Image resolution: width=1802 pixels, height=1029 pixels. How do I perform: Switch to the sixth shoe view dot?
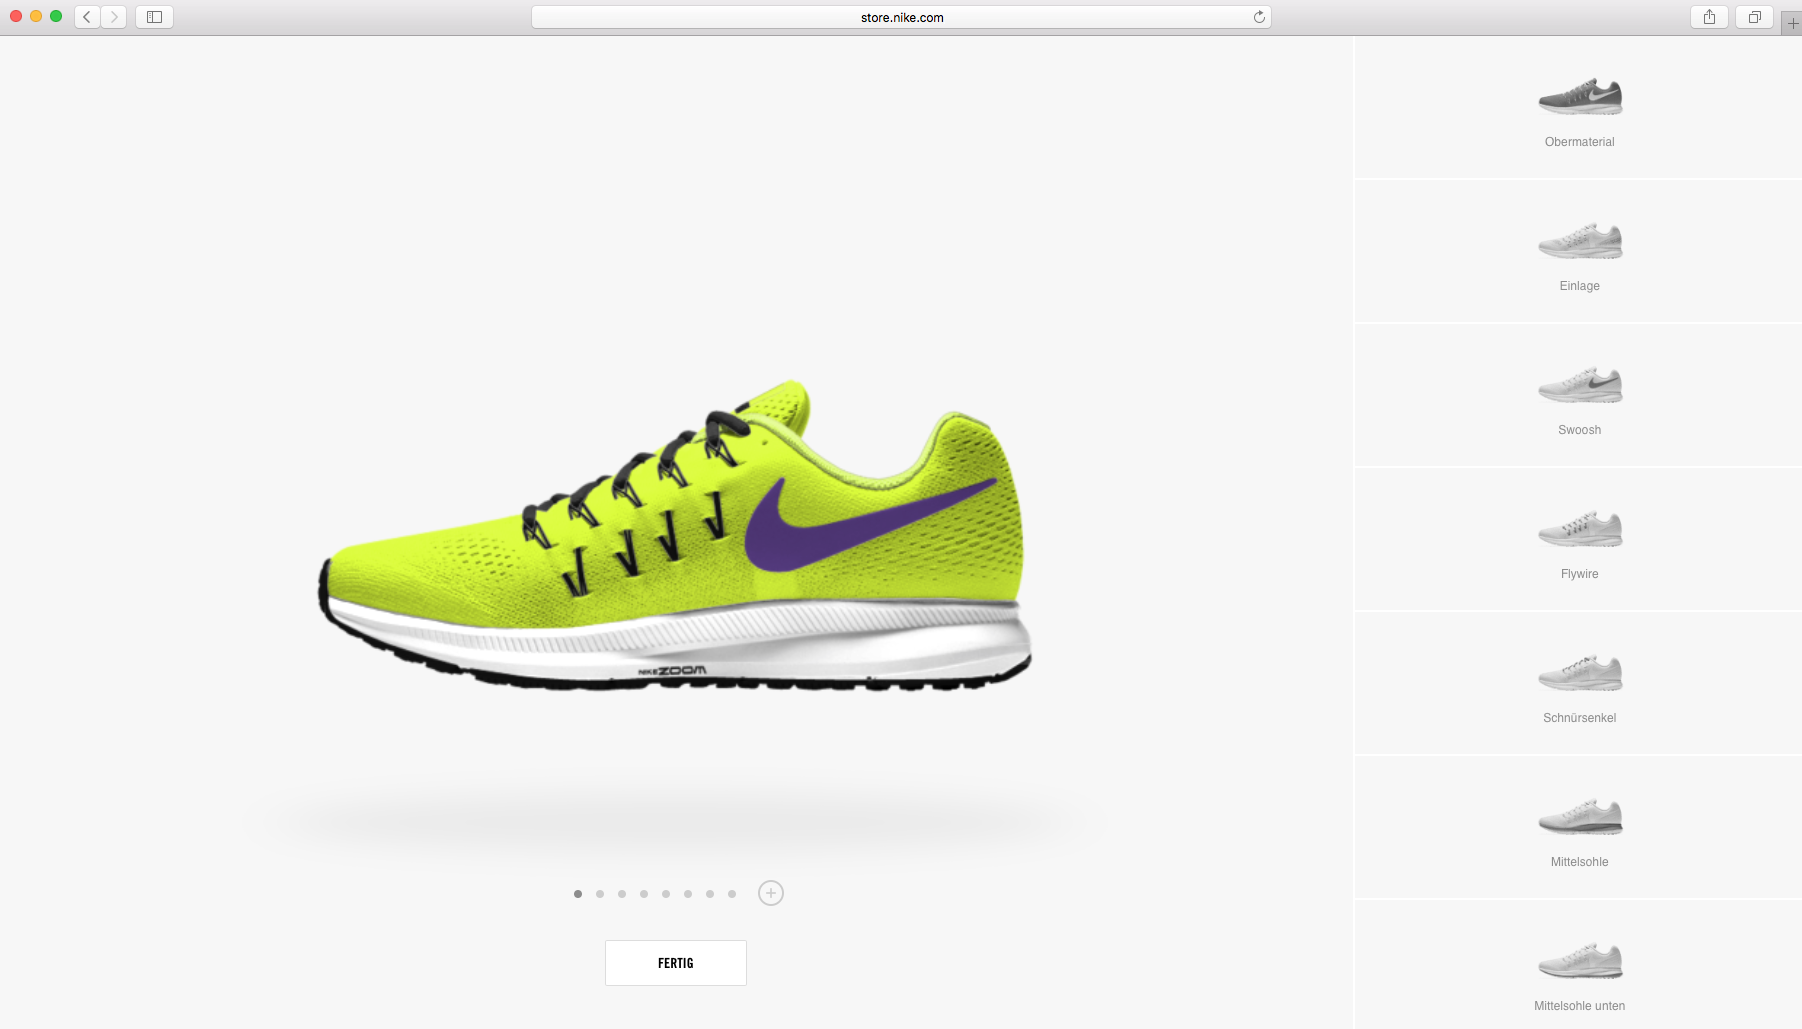pos(688,894)
